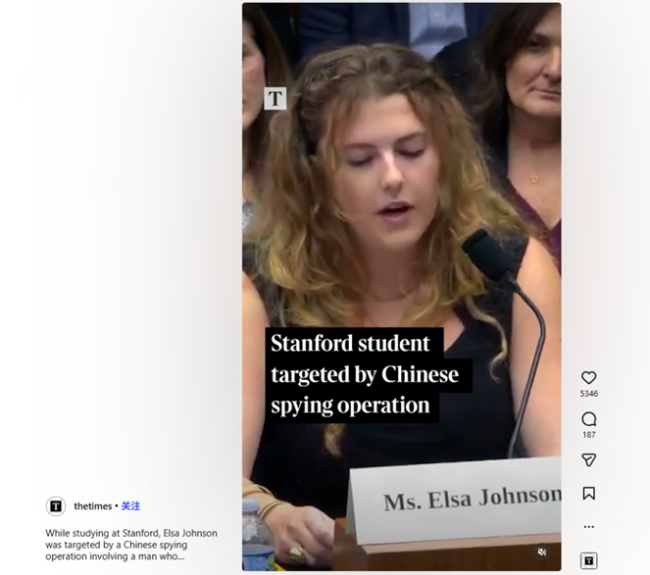The width and height of the screenshot is (650, 575).
Task: Follow thetimes using the blue 关注 button
Action: 131,506
